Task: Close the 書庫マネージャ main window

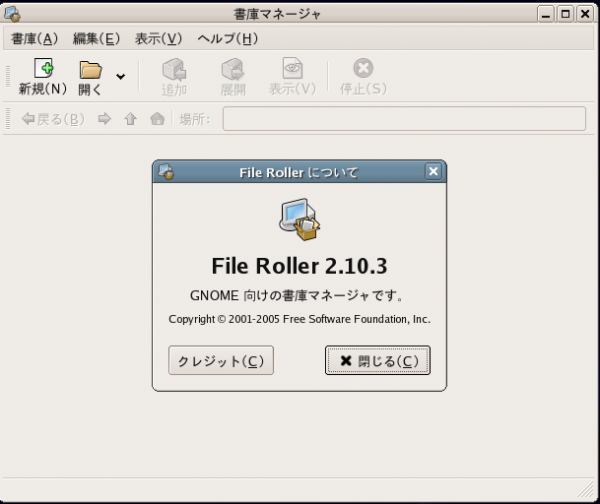Action: tap(585, 15)
